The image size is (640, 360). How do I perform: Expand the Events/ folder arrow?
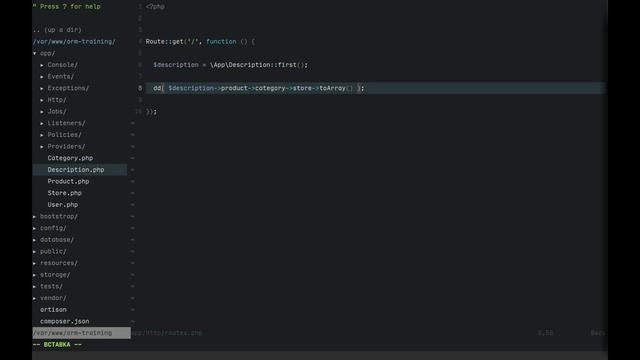(42, 77)
